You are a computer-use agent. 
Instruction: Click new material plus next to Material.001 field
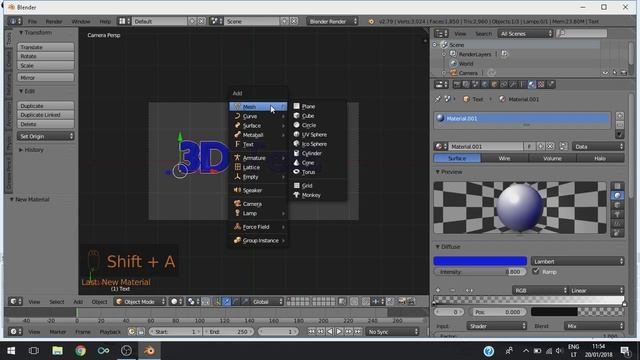coord(541,146)
